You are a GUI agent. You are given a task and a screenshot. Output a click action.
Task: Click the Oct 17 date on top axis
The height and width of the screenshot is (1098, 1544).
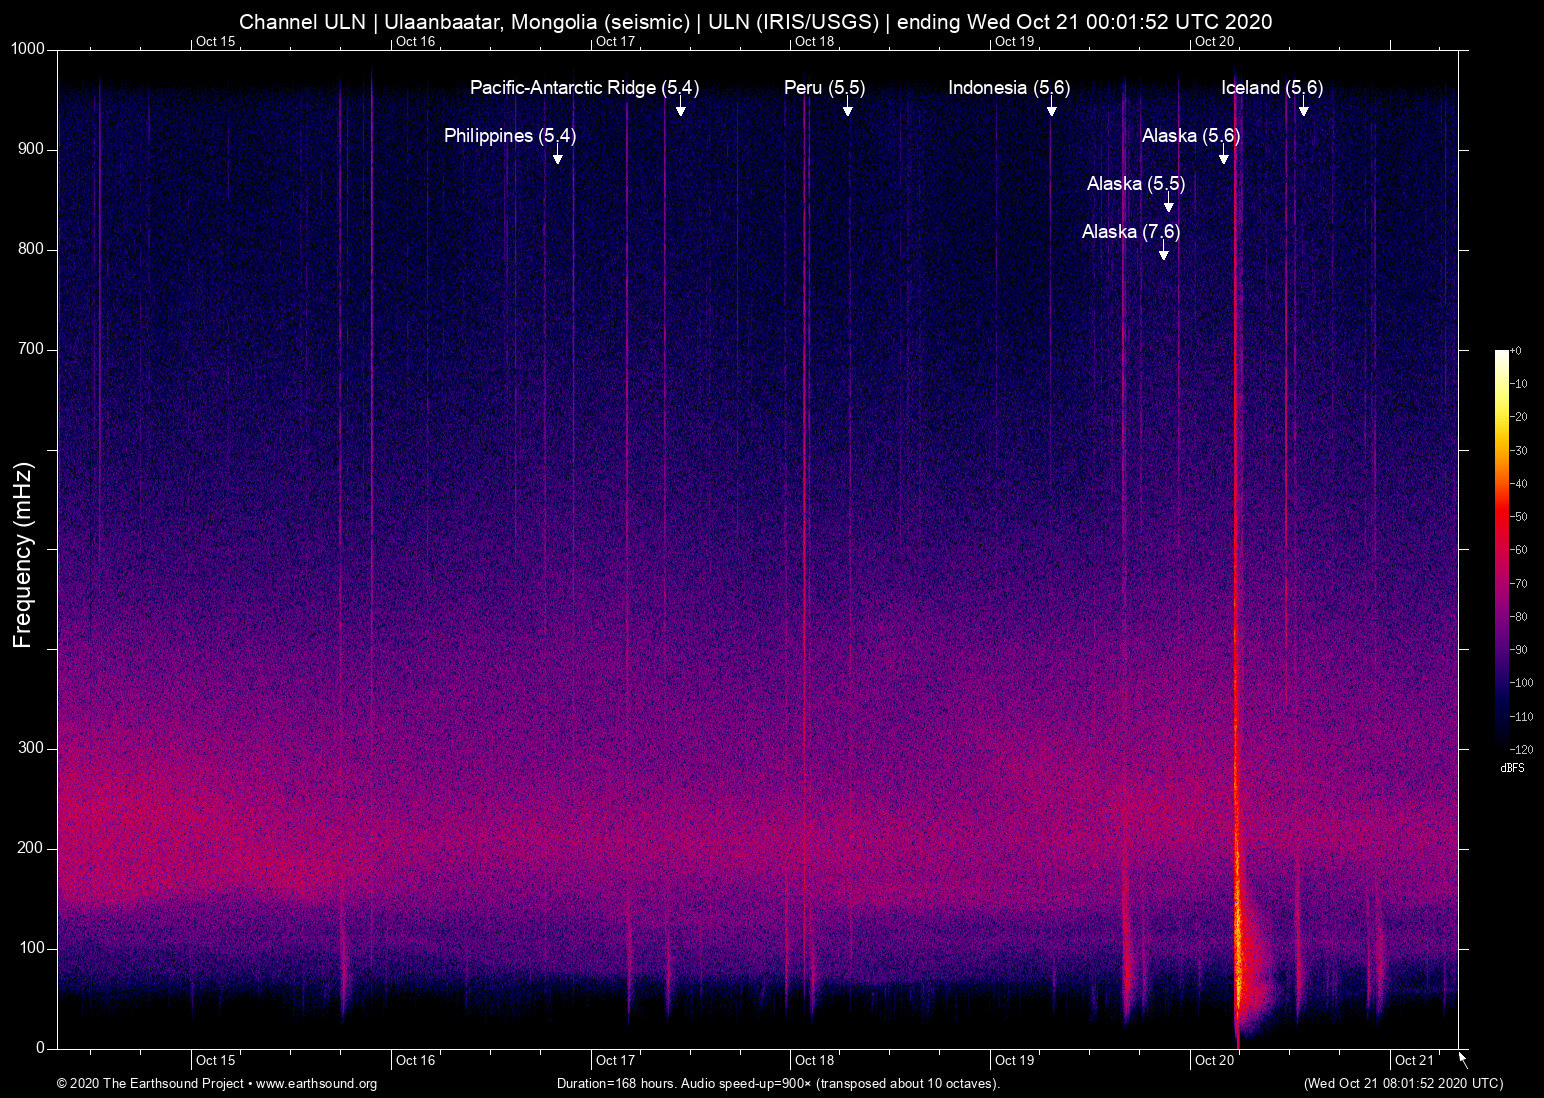615,41
